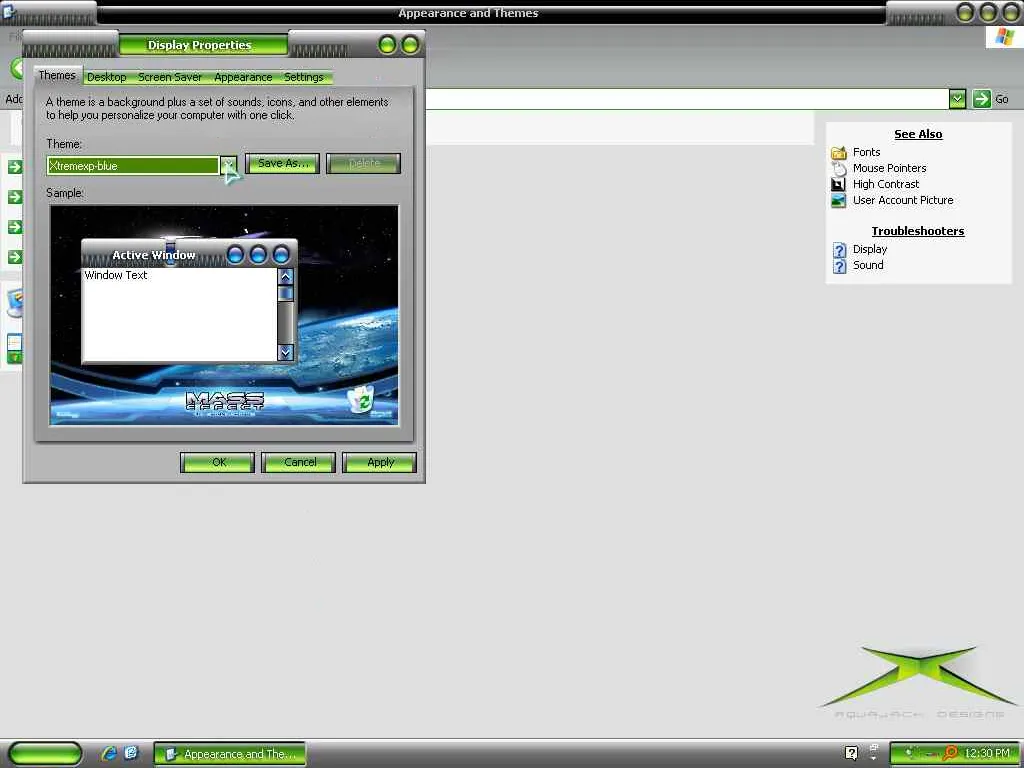Click the second green task arrow

(x=14, y=197)
